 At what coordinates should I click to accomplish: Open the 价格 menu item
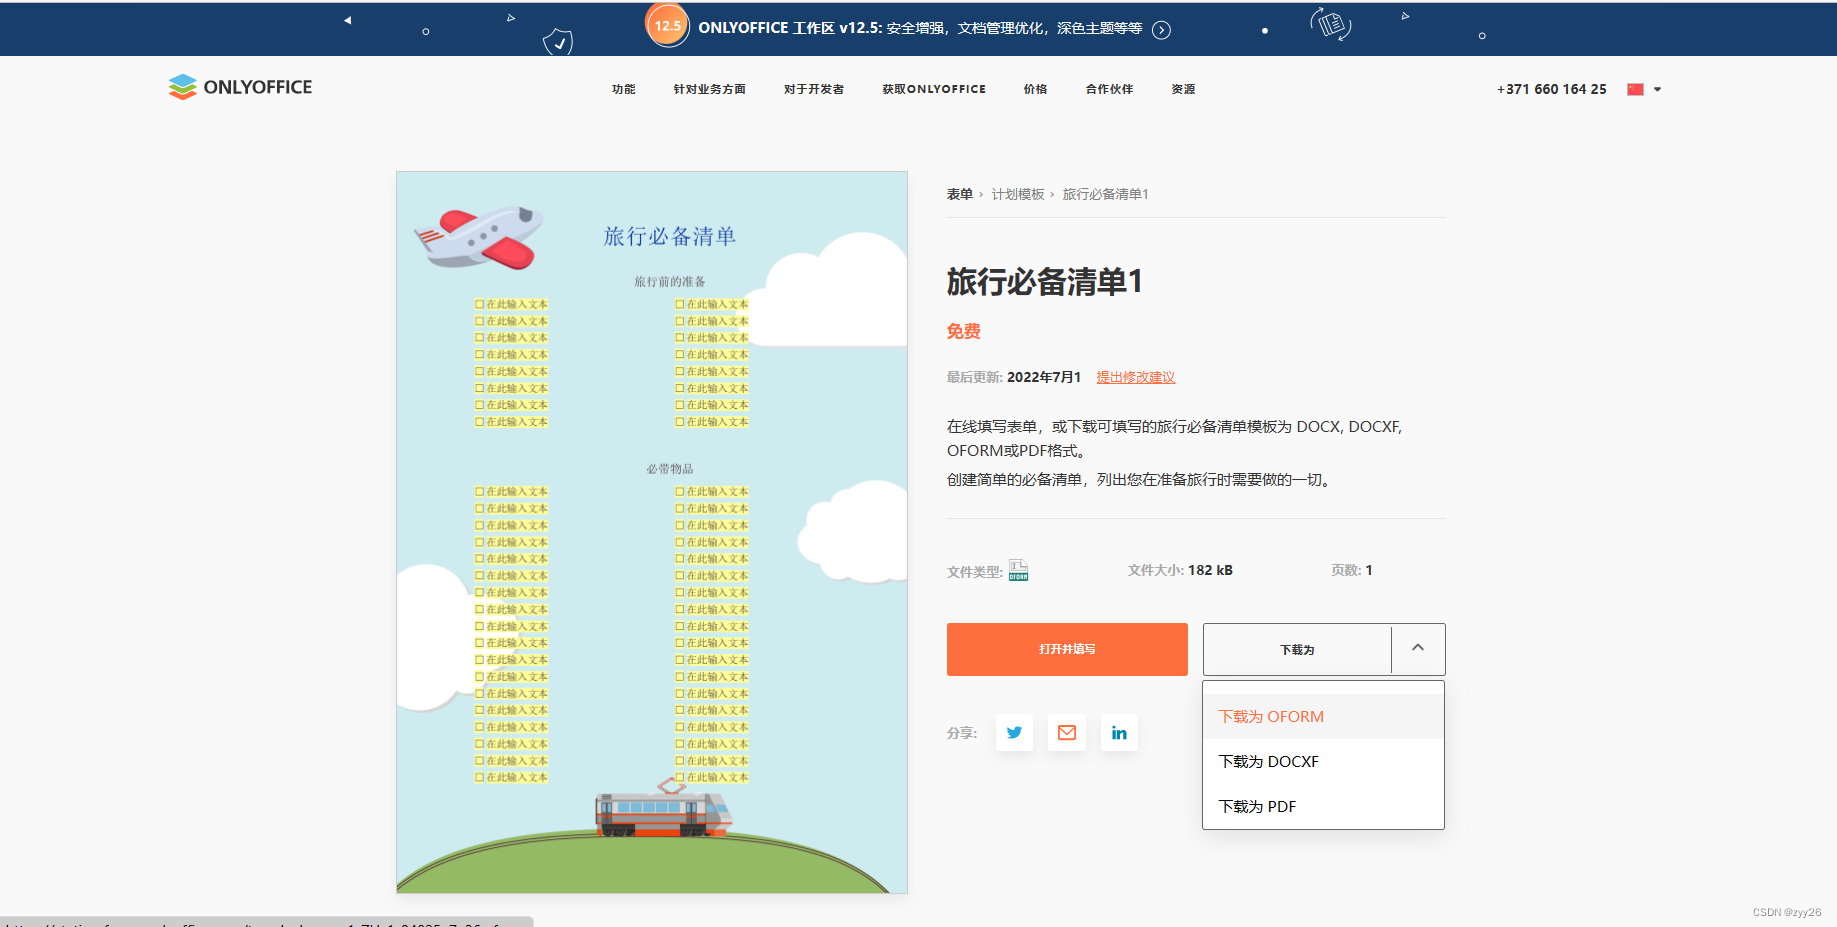click(x=1035, y=89)
